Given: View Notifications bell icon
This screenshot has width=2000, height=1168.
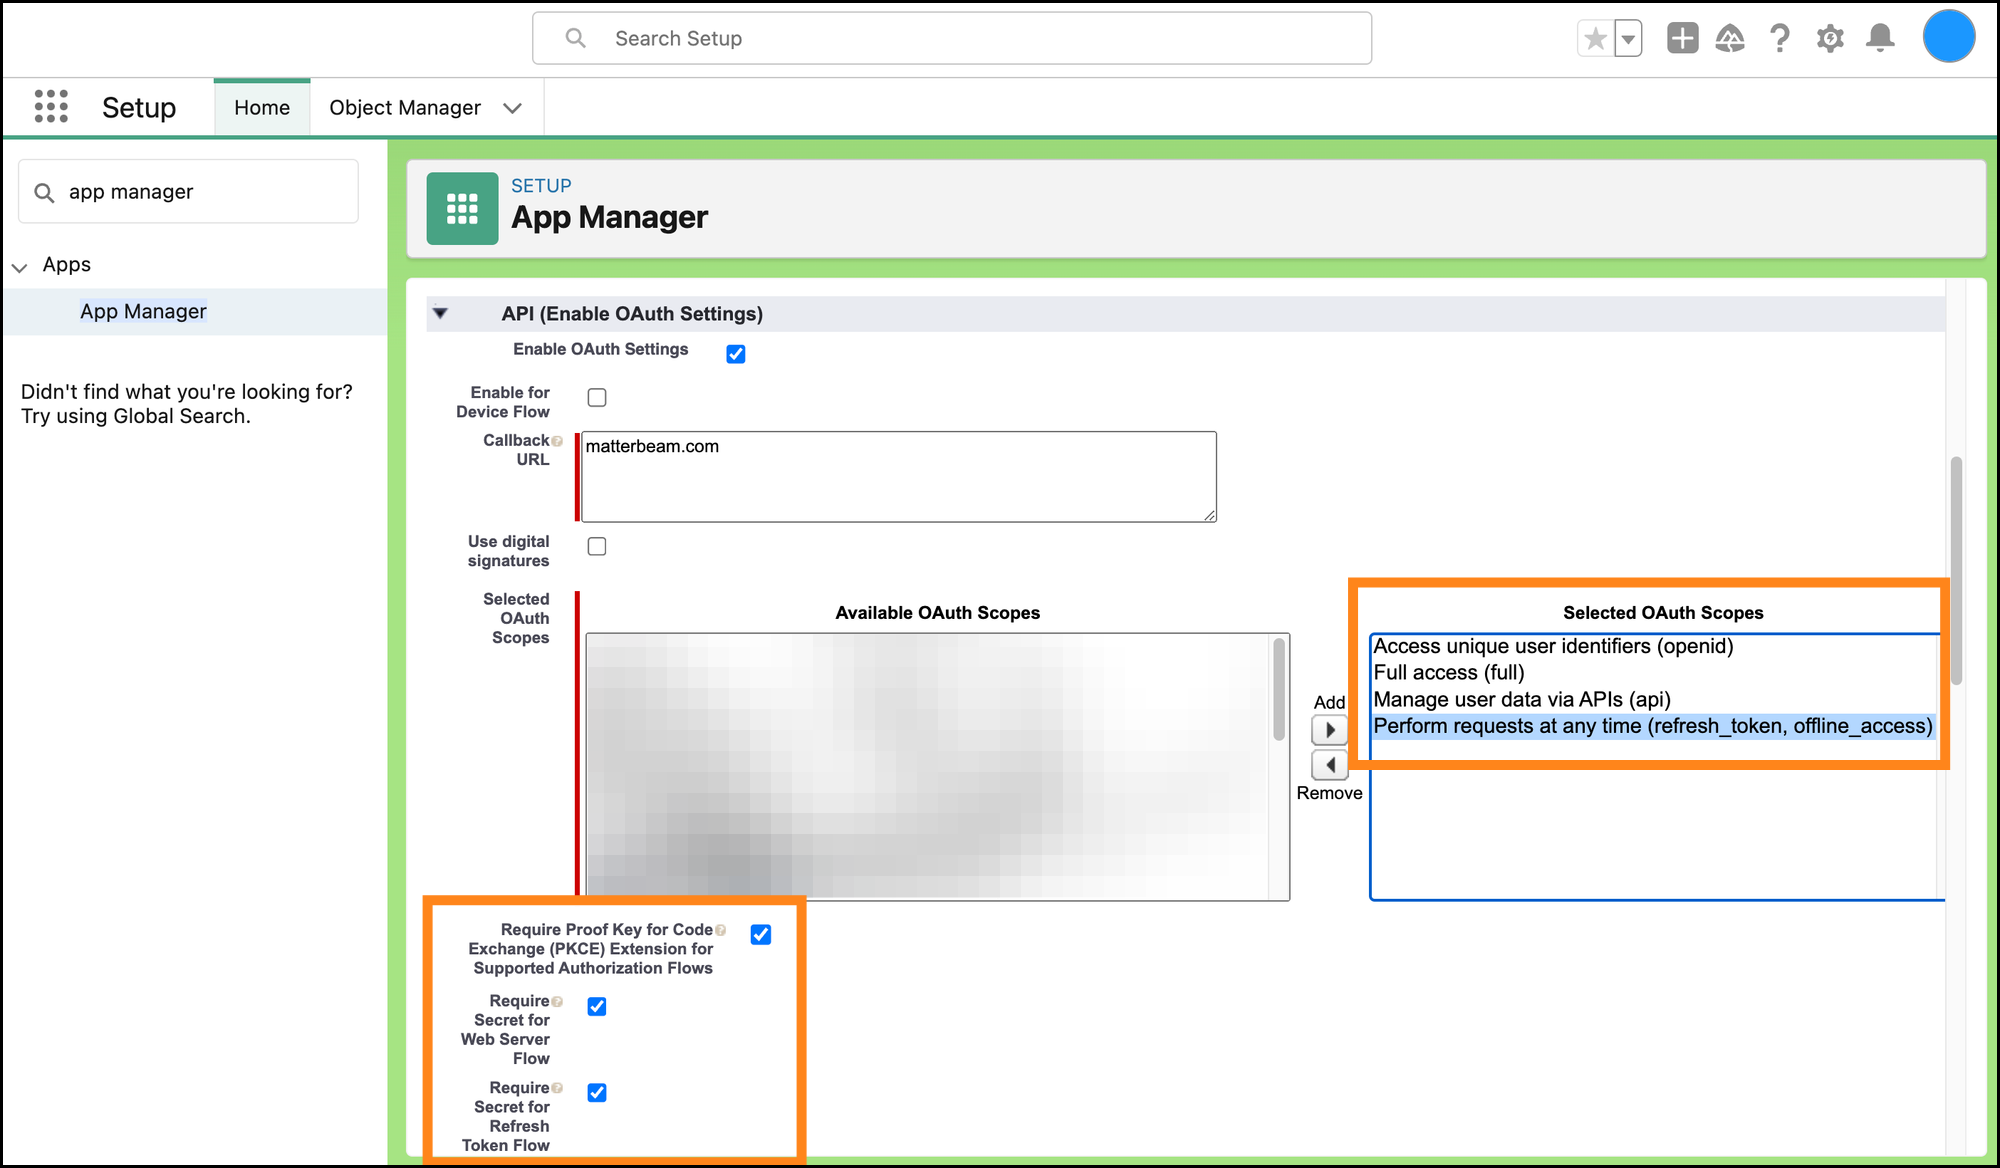Looking at the screenshot, I should click(x=1880, y=39).
